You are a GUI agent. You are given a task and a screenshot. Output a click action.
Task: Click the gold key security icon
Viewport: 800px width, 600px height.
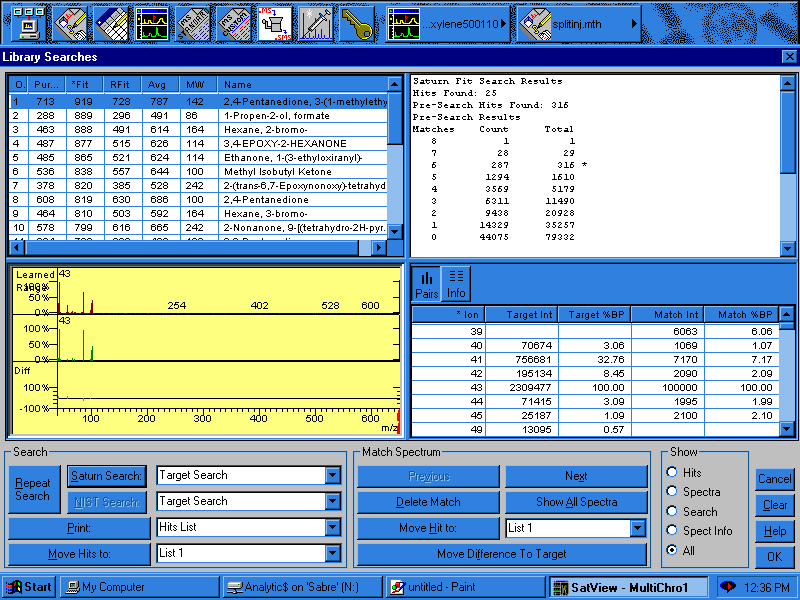point(356,24)
